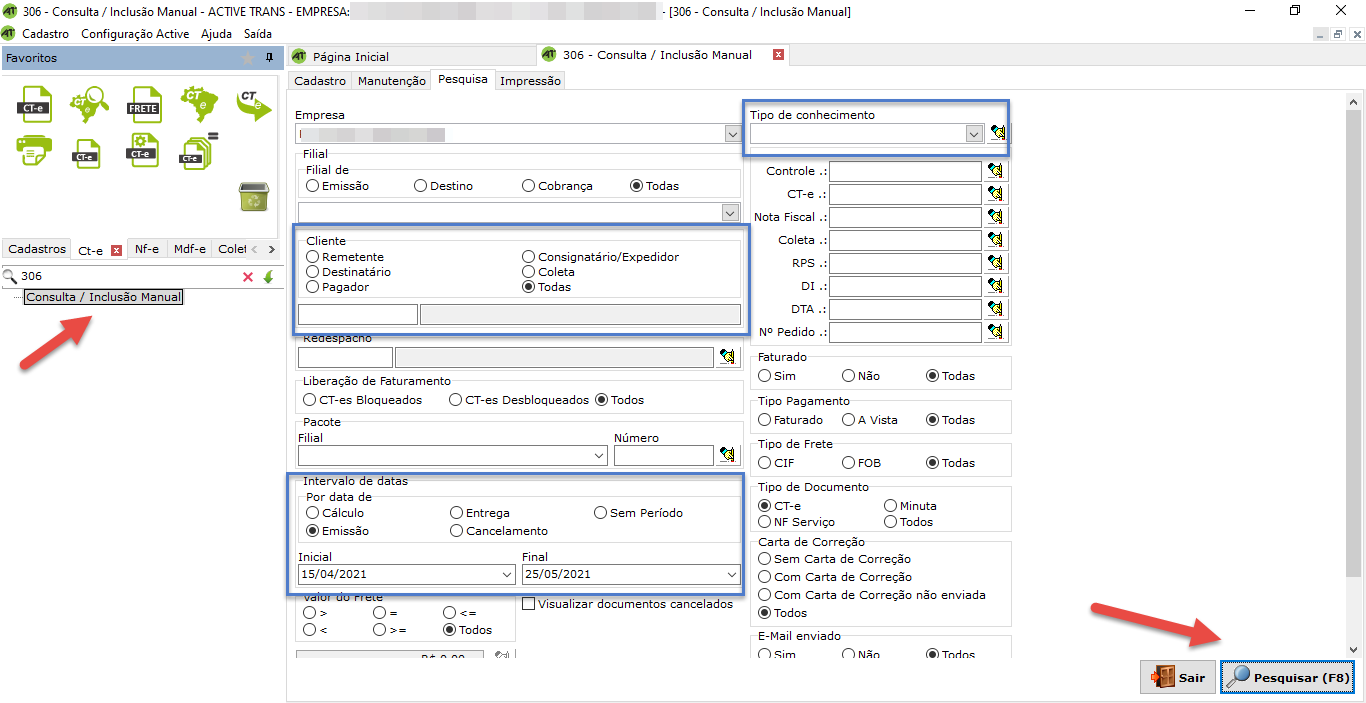
Task: Click the lookup icon beside DI field
Action: [994, 286]
